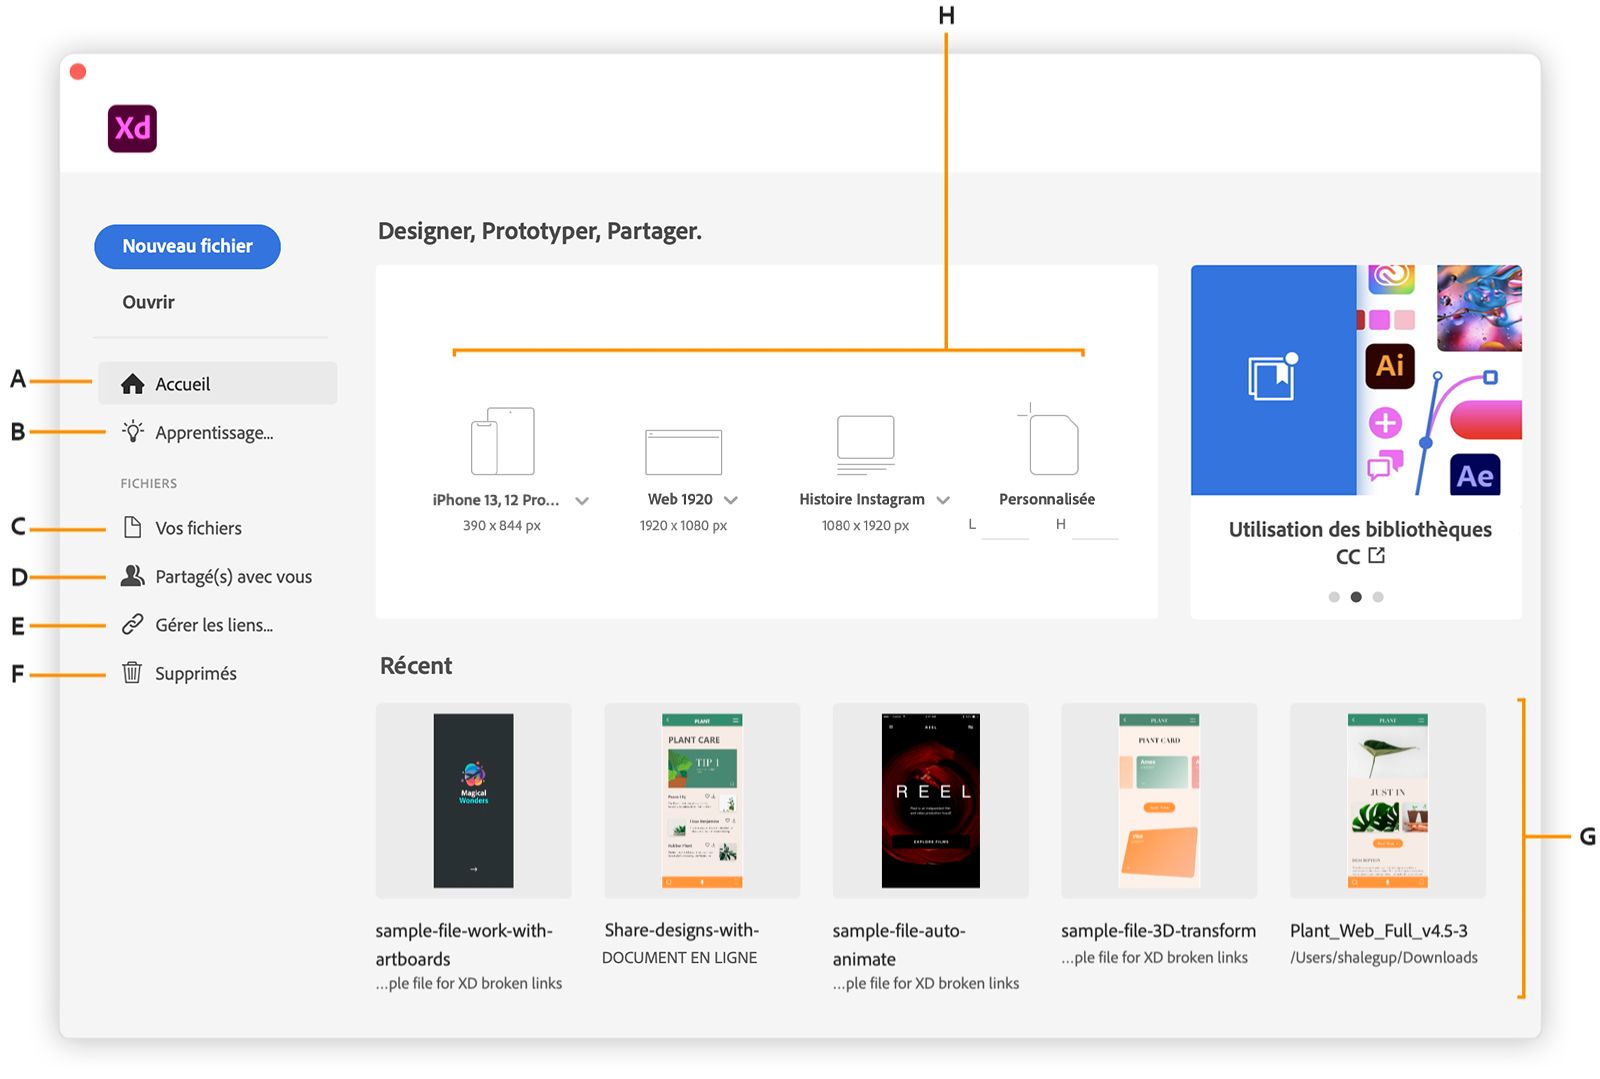Close the window with the red button
This screenshot has width=1600, height=1079.
point(78,72)
